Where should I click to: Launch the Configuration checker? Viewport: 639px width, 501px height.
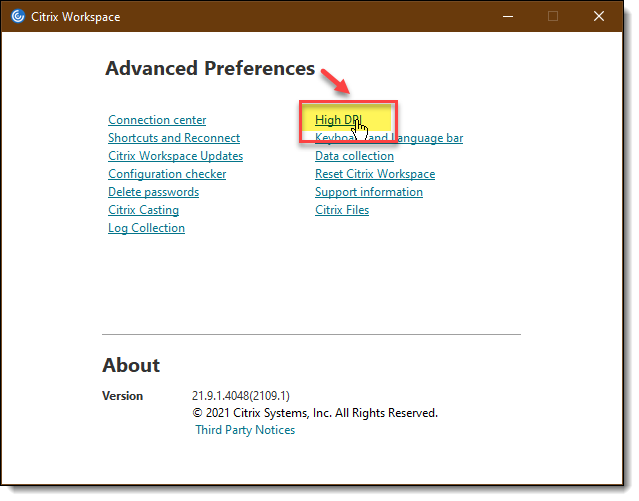point(167,174)
